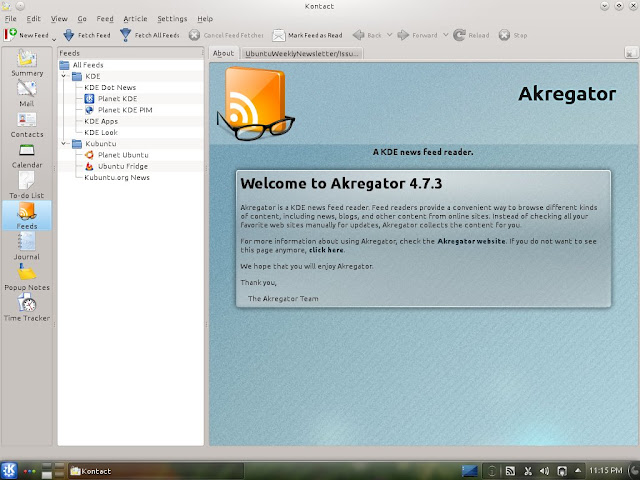The height and width of the screenshot is (480, 640).
Task: Click Mark Feed as Read
Action: click(307, 35)
